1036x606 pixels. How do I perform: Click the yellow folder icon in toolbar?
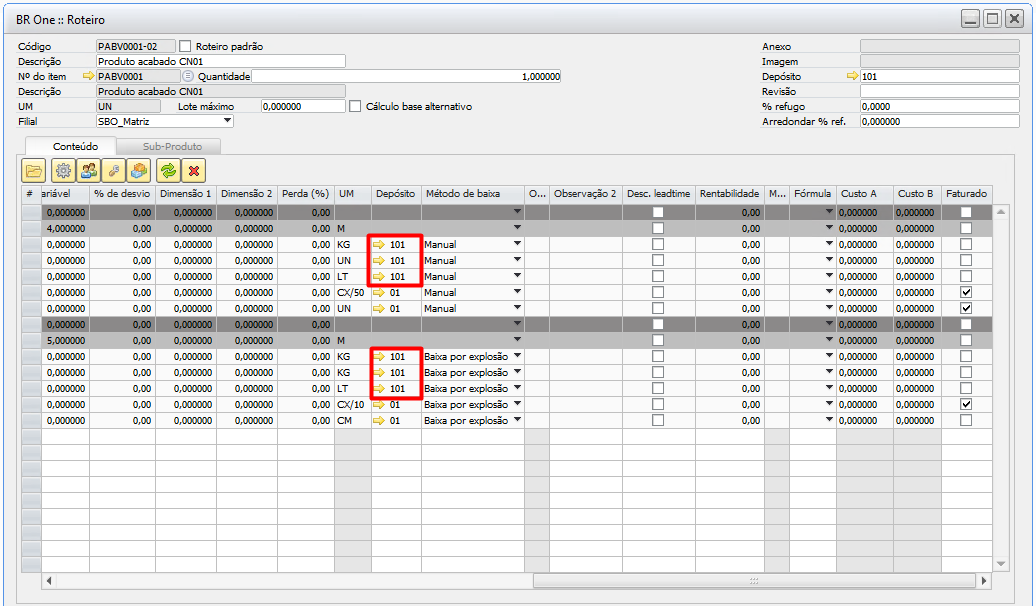(x=35, y=170)
